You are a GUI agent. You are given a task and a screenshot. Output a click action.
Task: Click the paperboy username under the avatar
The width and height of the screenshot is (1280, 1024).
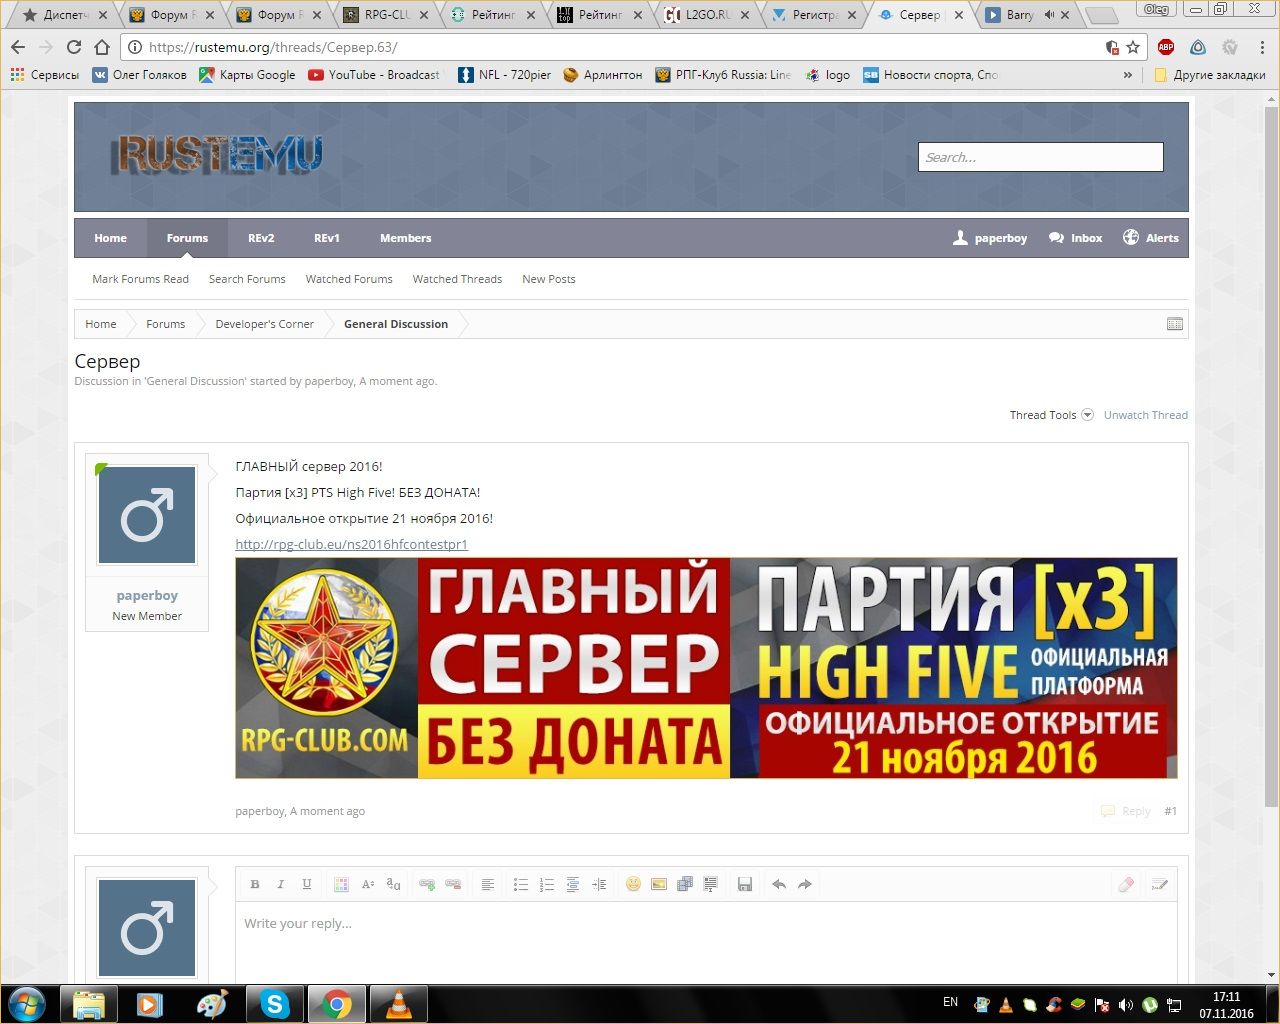click(147, 595)
